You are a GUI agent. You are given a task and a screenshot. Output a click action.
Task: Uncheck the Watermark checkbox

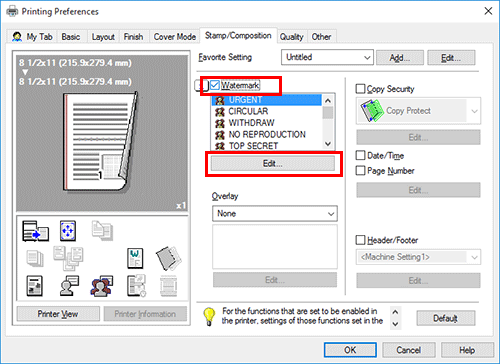(x=215, y=85)
